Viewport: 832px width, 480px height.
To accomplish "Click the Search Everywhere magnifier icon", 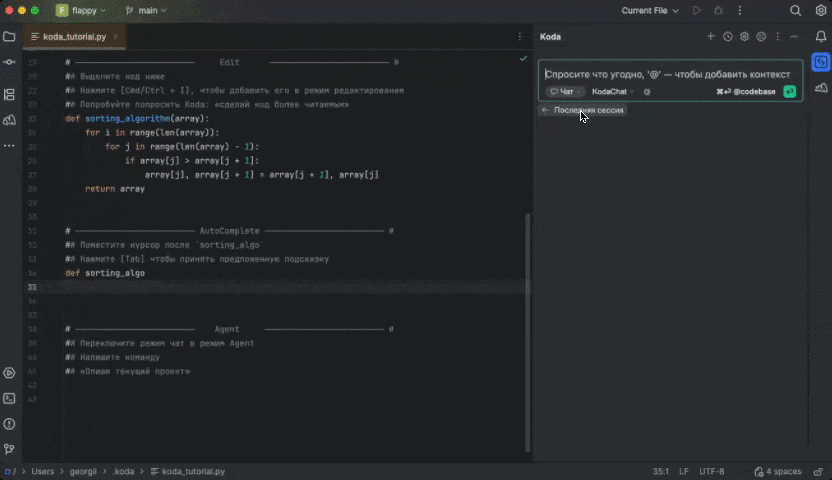I will tap(796, 11).
